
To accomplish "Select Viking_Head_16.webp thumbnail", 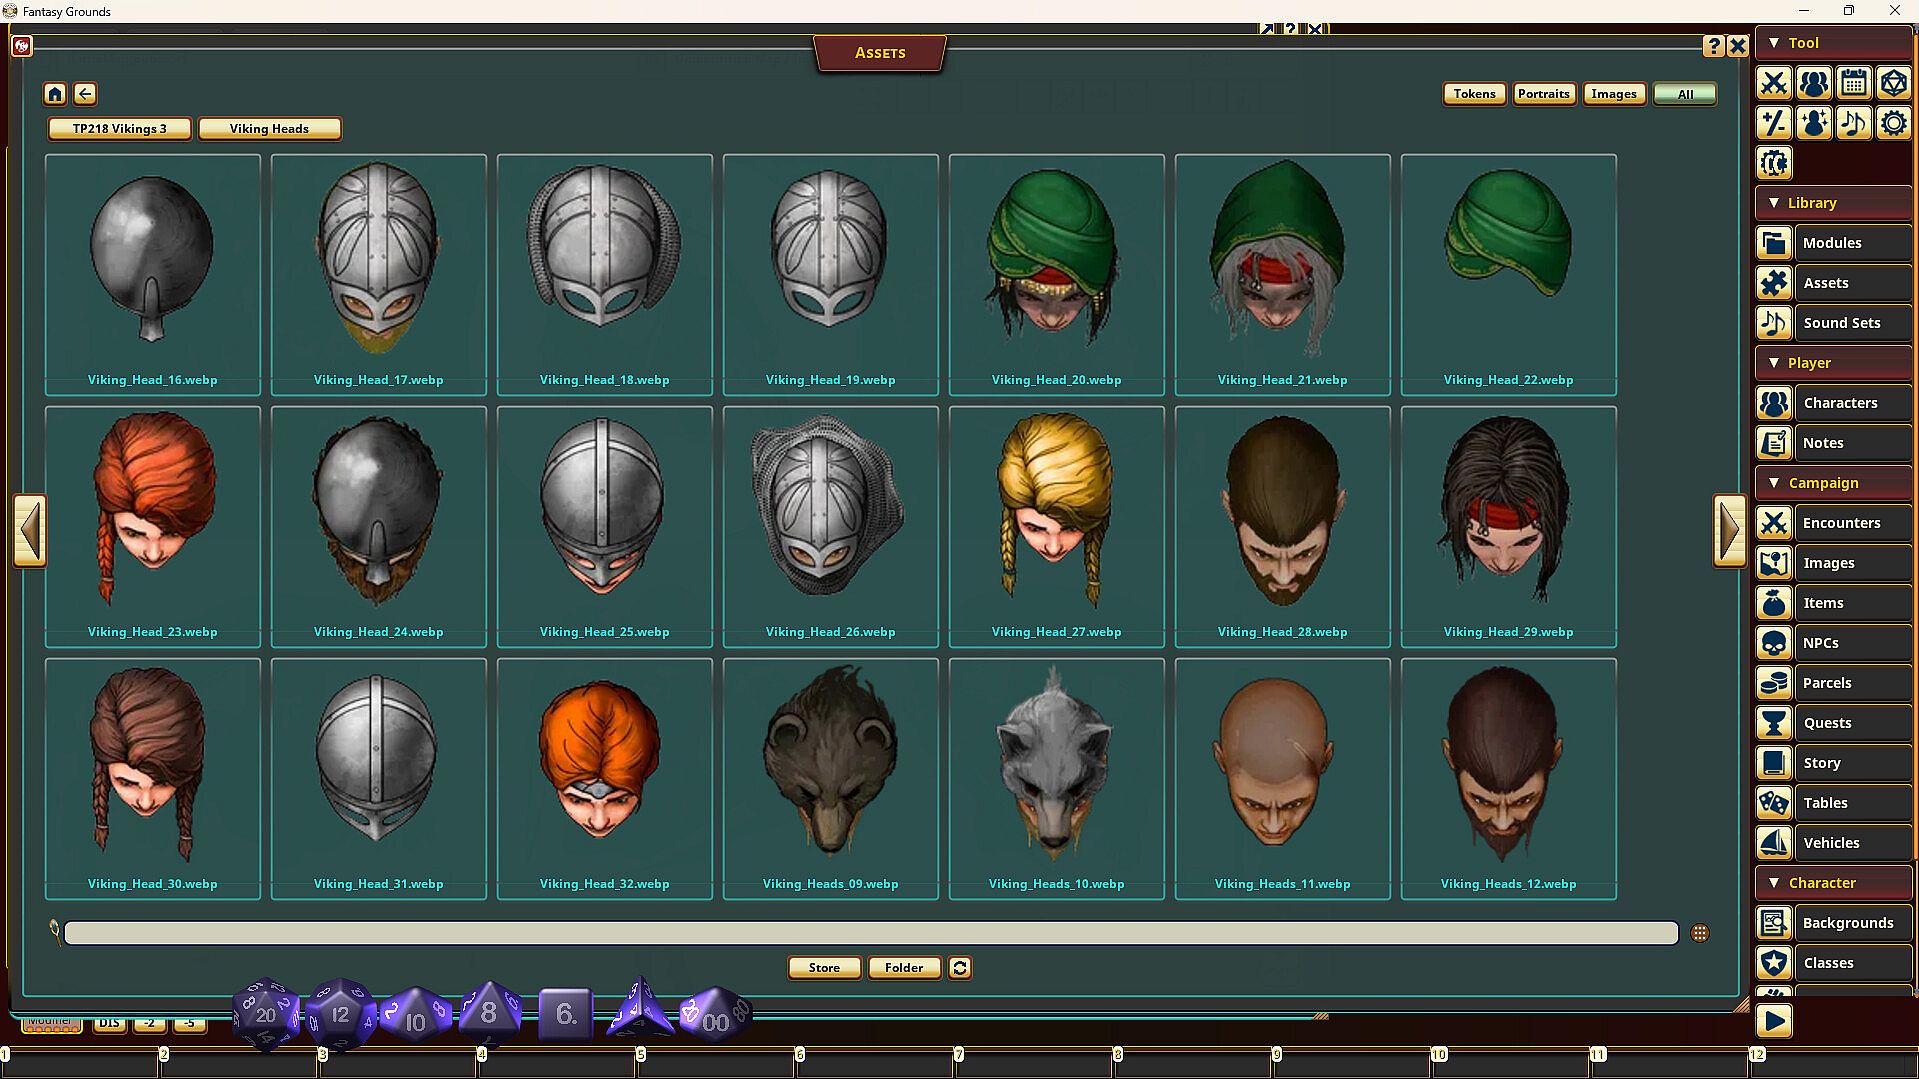I will pyautogui.click(x=153, y=275).
